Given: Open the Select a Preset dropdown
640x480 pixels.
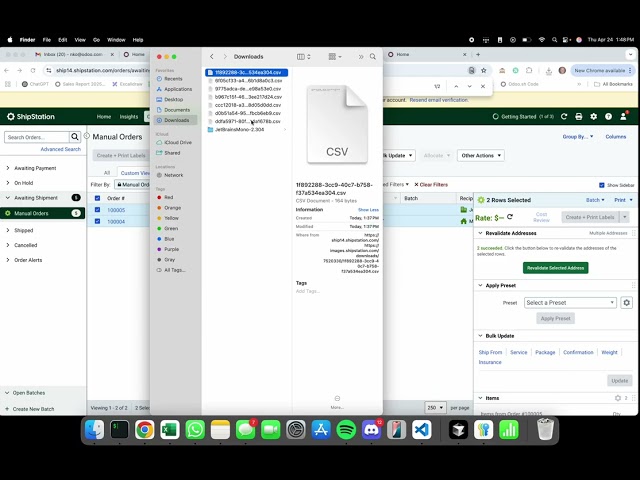Looking at the screenshot, I should point(570,302).
